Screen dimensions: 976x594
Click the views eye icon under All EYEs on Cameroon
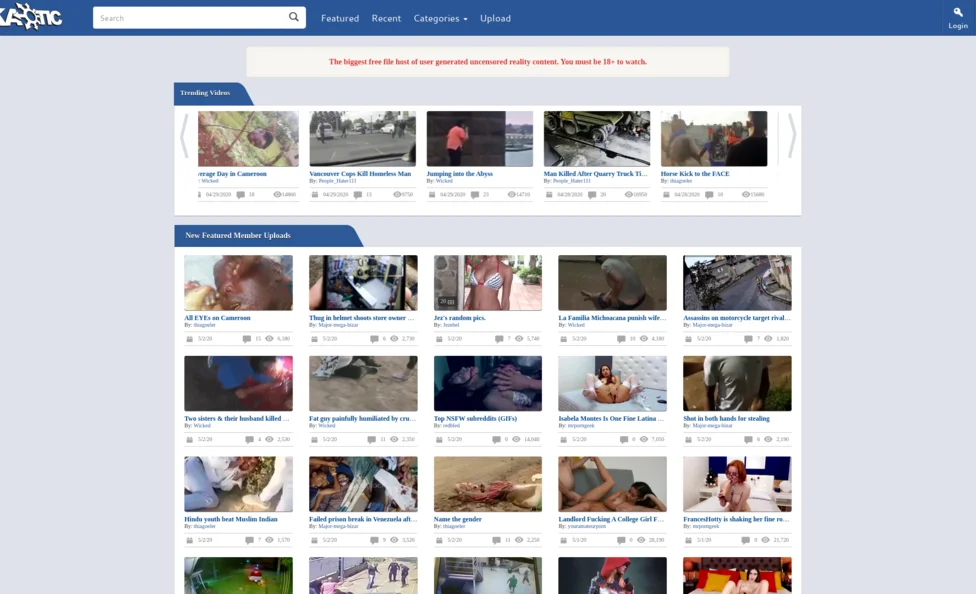pos(270,339)
